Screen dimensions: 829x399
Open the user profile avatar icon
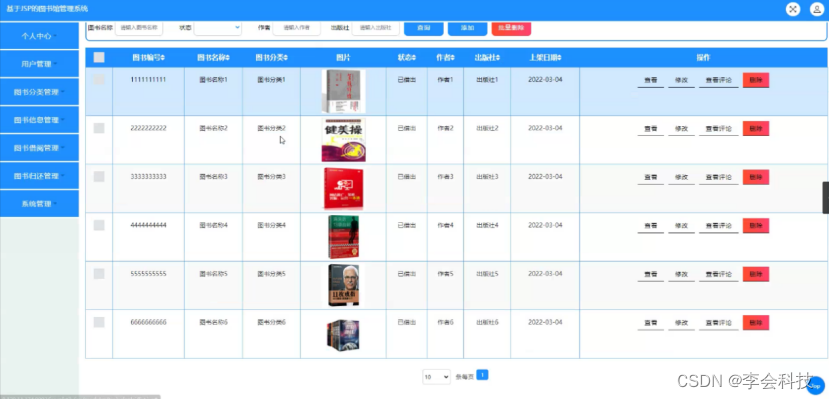[x=817, y=9]
